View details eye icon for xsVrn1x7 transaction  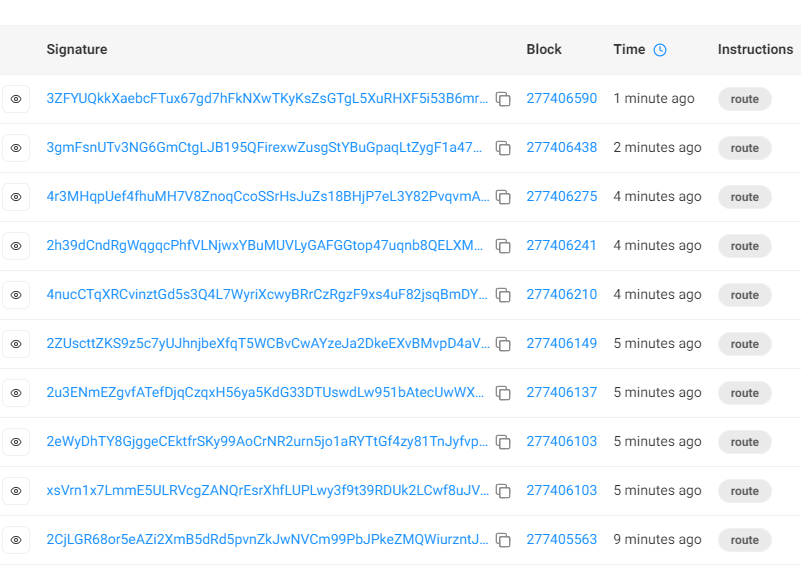click(x=16, y=491)
